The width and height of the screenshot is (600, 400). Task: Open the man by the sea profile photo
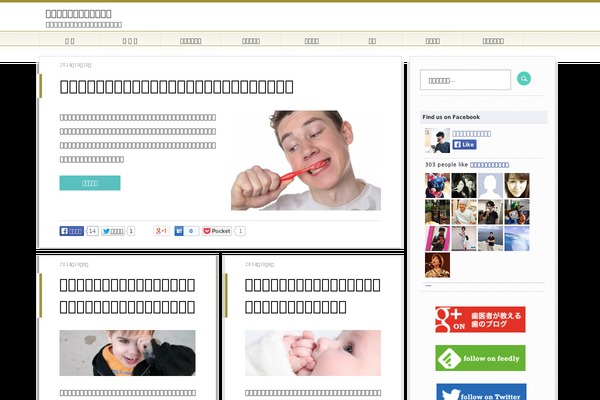point(490,238)
